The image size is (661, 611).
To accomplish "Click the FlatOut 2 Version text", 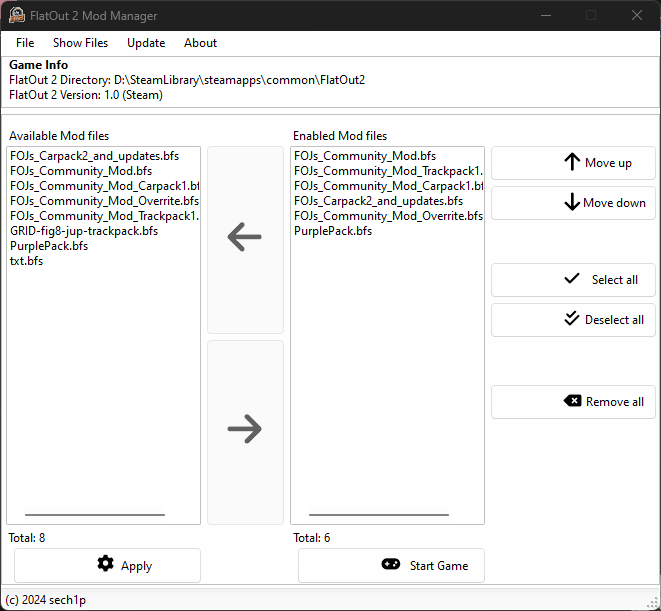I will pyautogui.click(x=86, y=95).
